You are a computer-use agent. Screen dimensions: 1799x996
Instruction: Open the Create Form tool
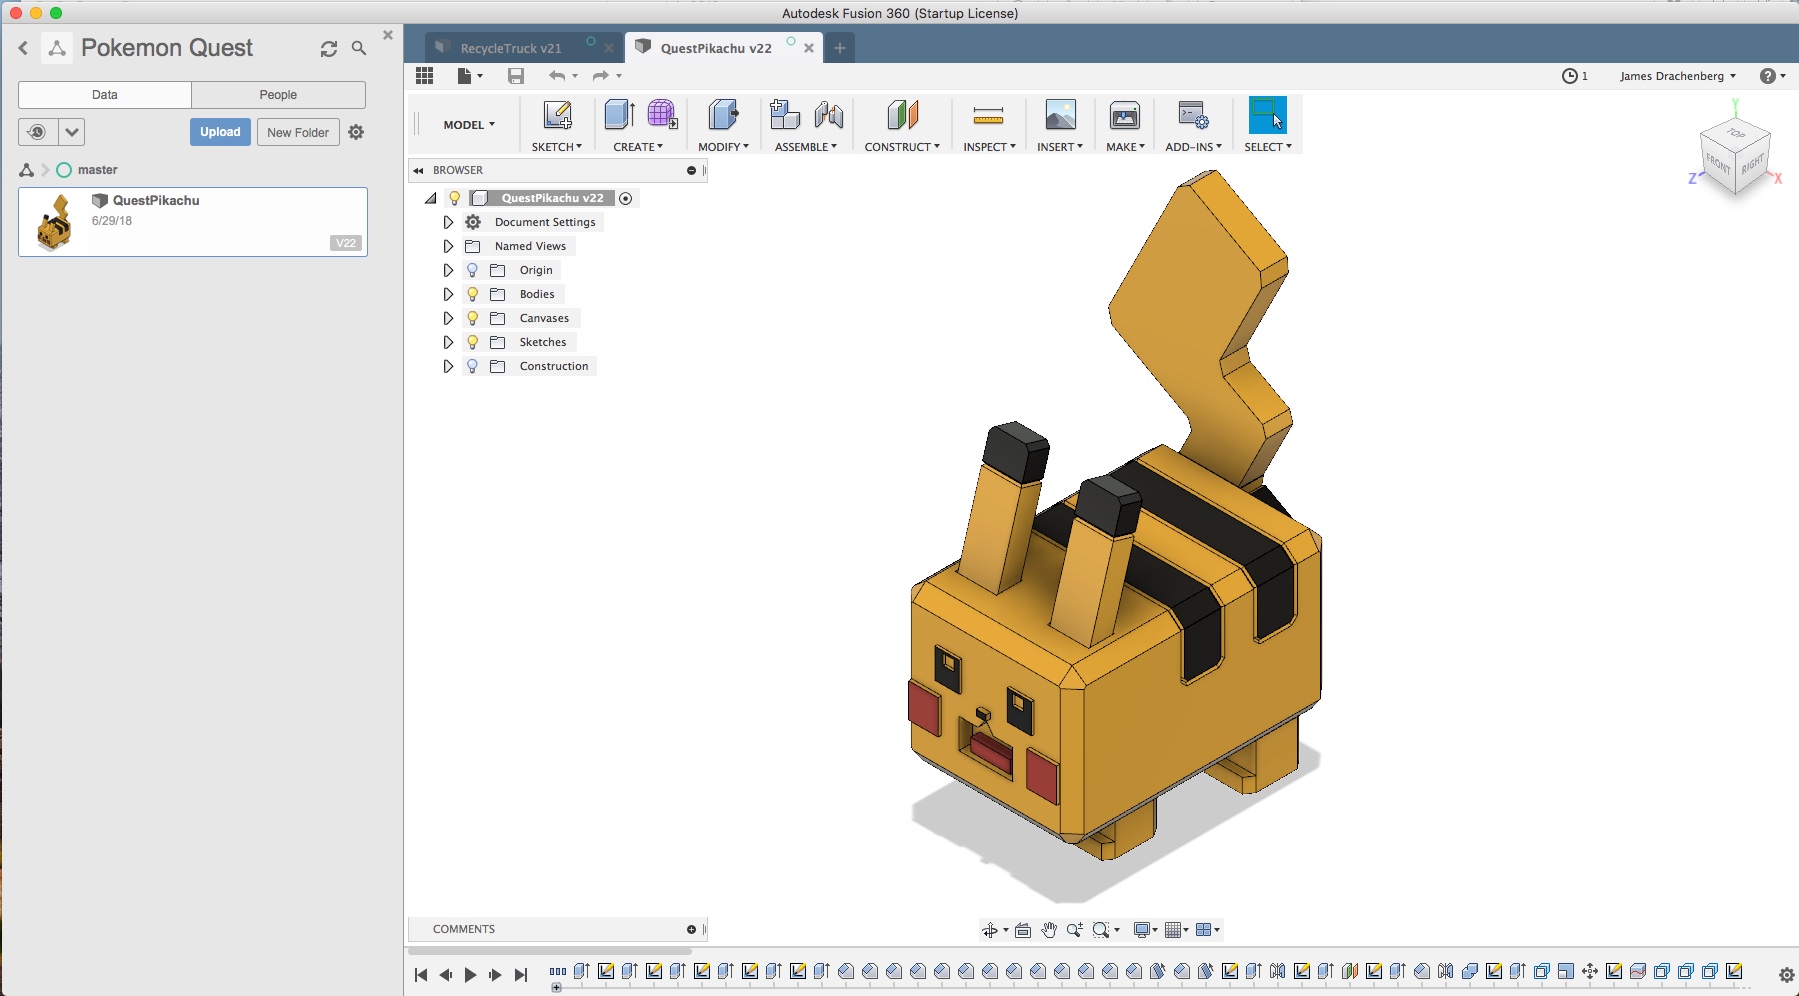coord(662,115)
